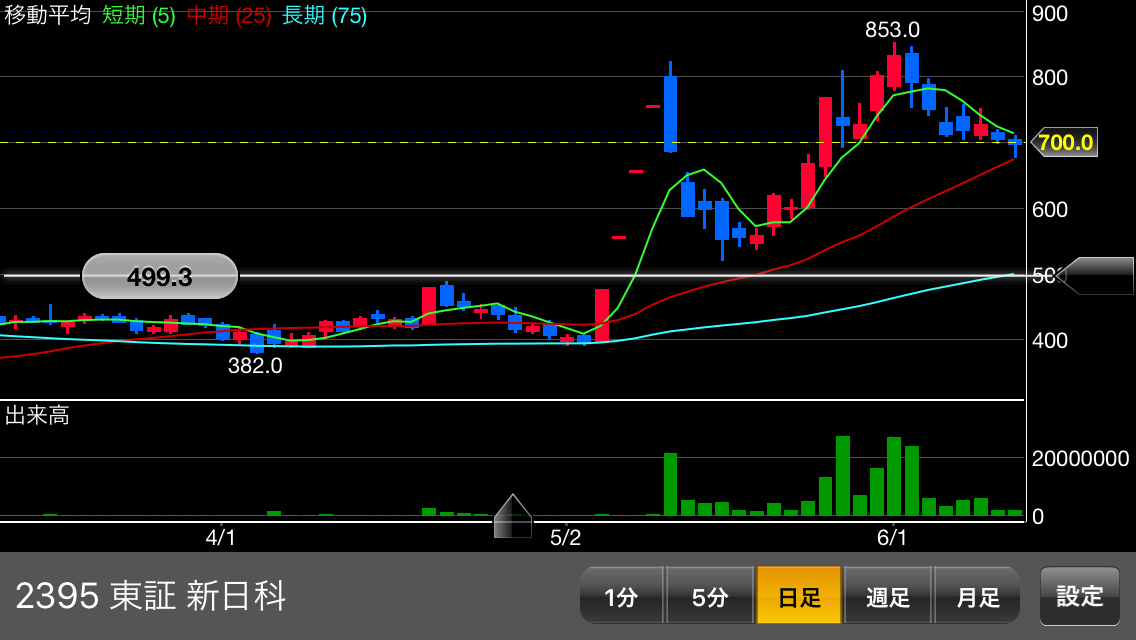Select the 日足 daily chart tab
The height and width of the screenshot is (640, 1136).
[x=799, y=596]
